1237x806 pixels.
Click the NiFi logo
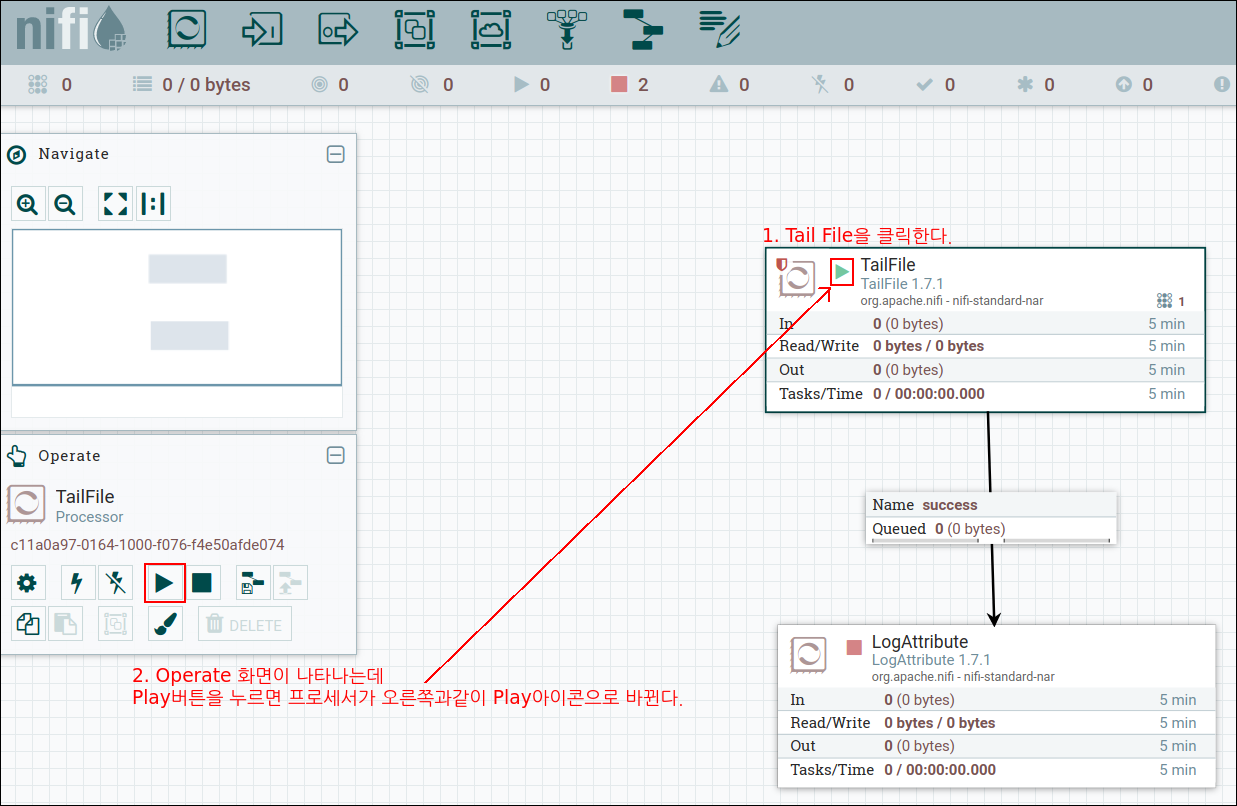point(72,31)
